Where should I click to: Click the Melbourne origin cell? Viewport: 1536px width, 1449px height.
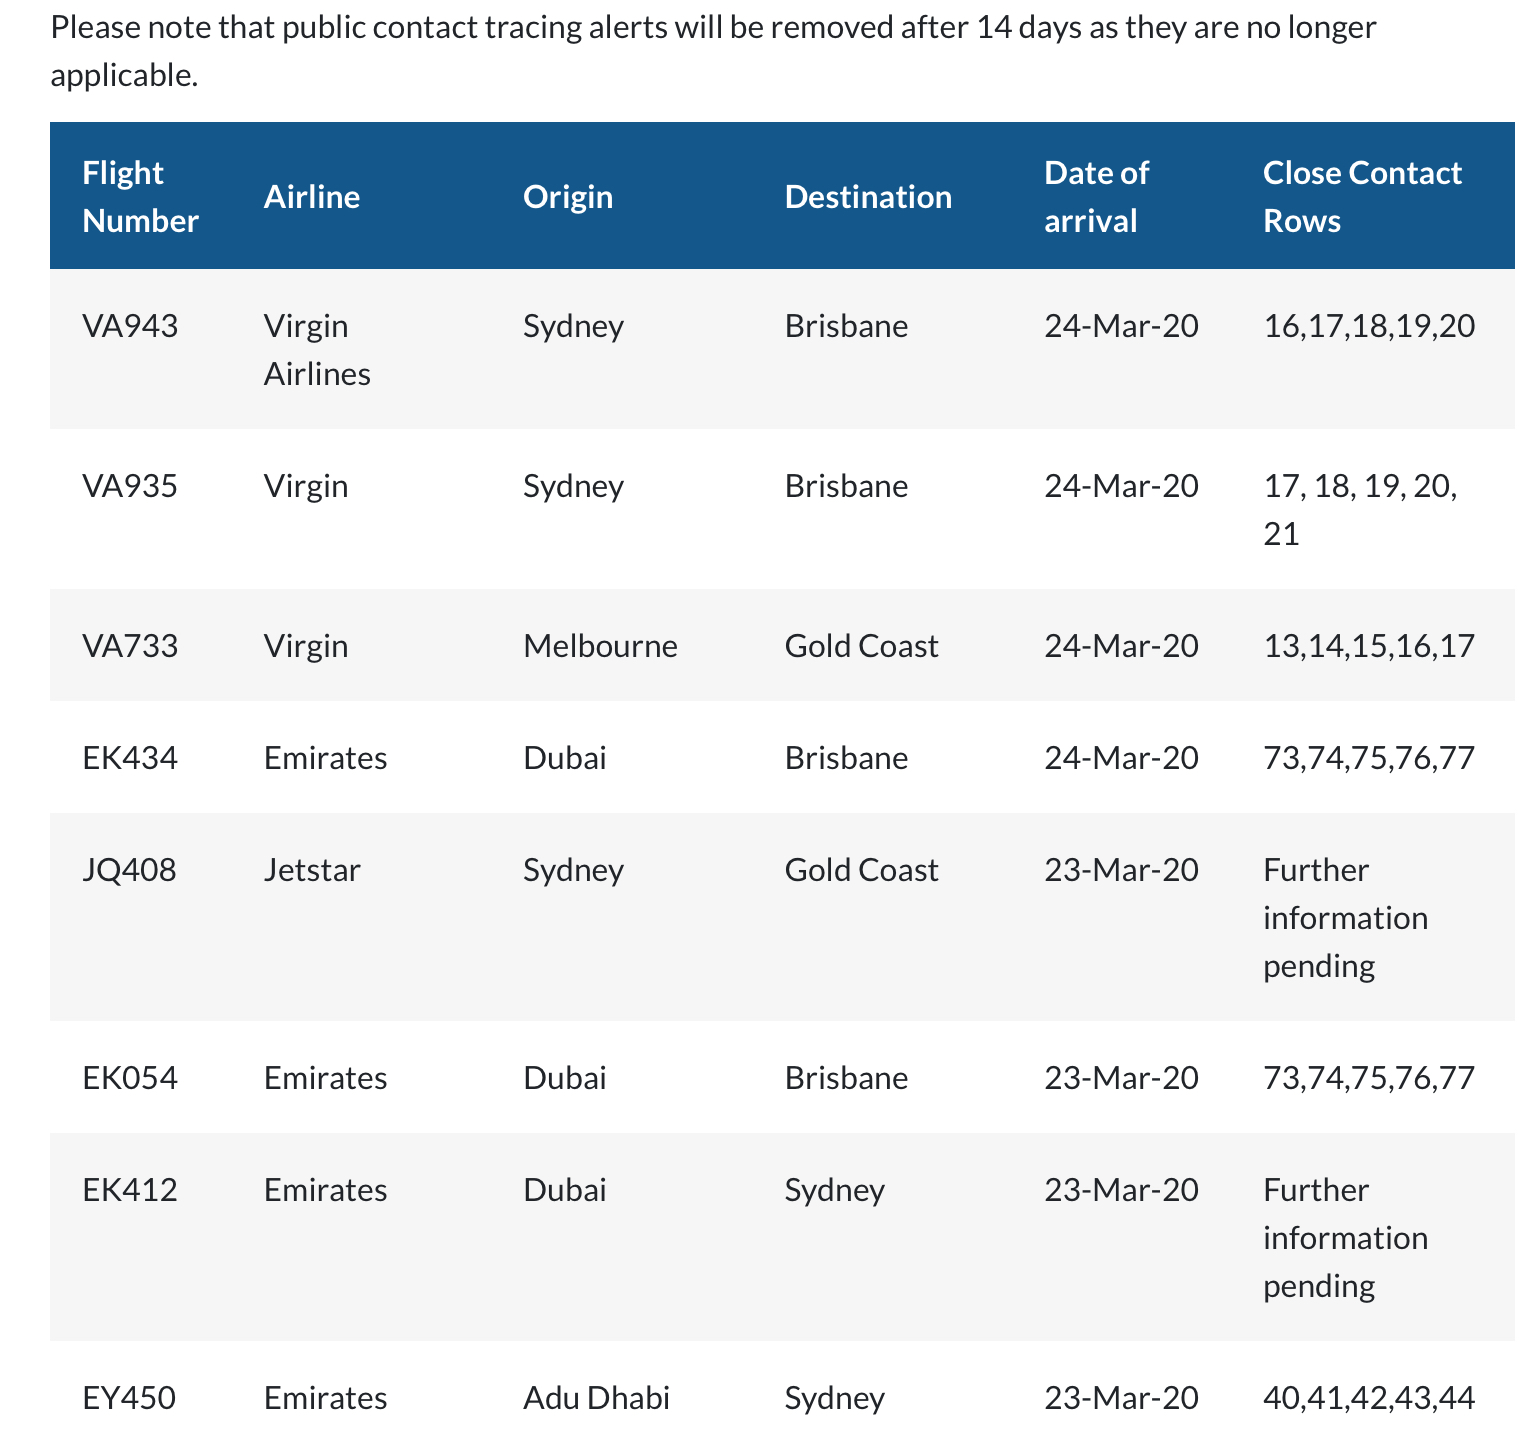(x=600, y=646)
